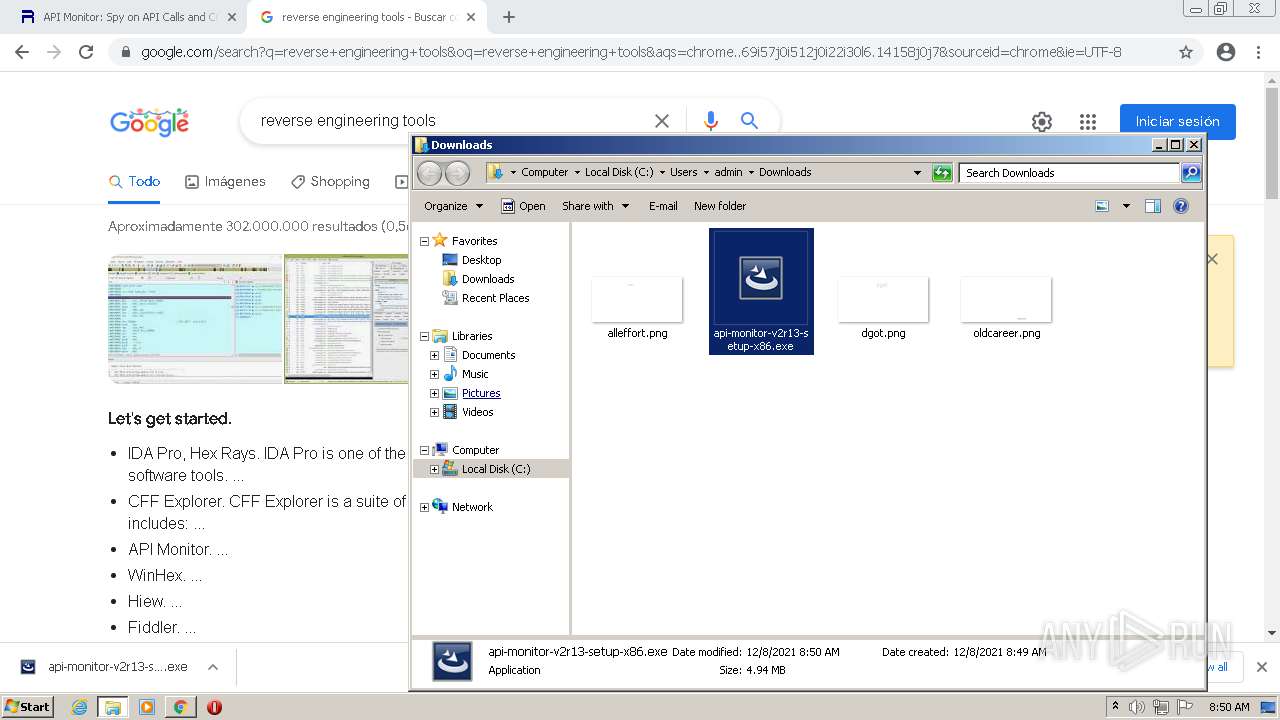Click the refresh button beside address bar
This screenshot has width=1280, height=720.
[x=942, y=172]
